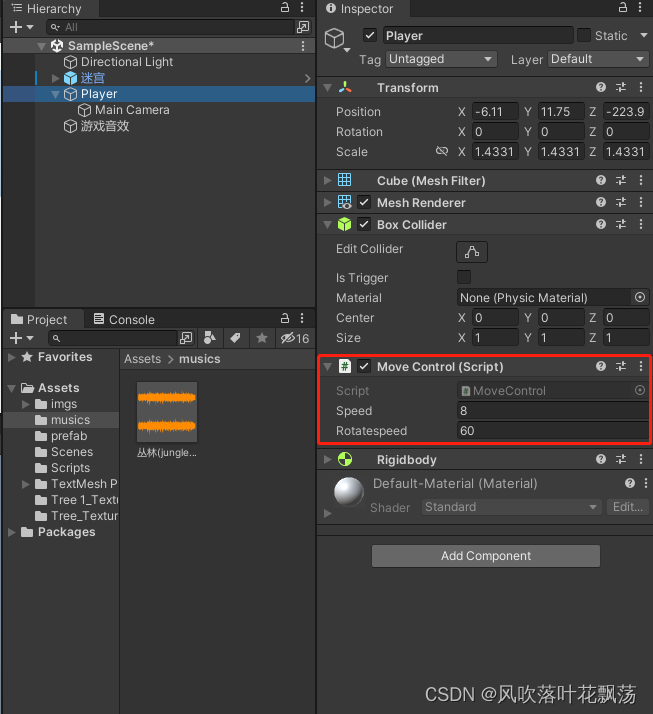
Task: Open Cube Mesh Filter help icon
Action: pos(601,180)
